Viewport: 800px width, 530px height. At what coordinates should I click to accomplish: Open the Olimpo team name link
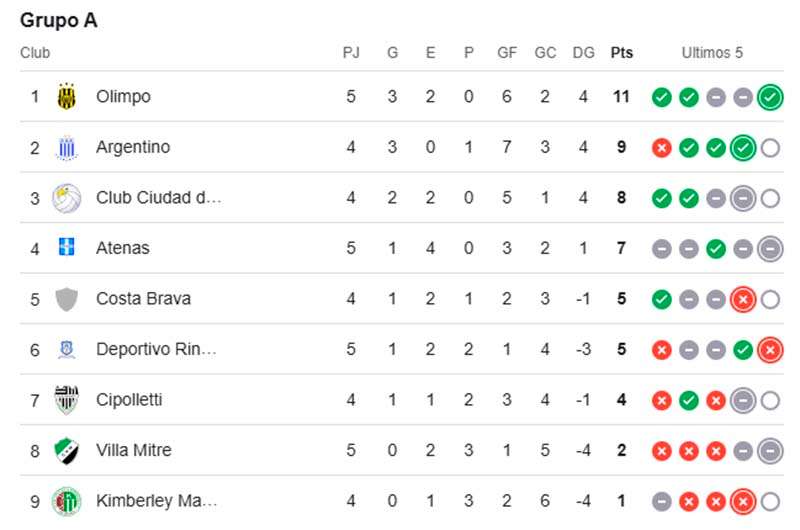coord(123,96)
